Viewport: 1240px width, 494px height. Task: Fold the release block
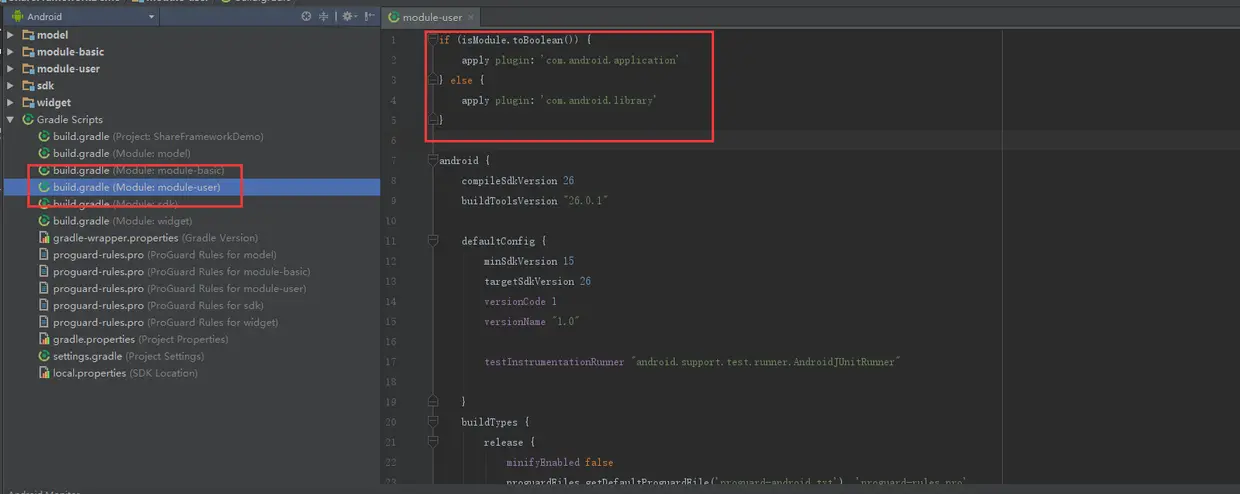(x=432, y=442)
